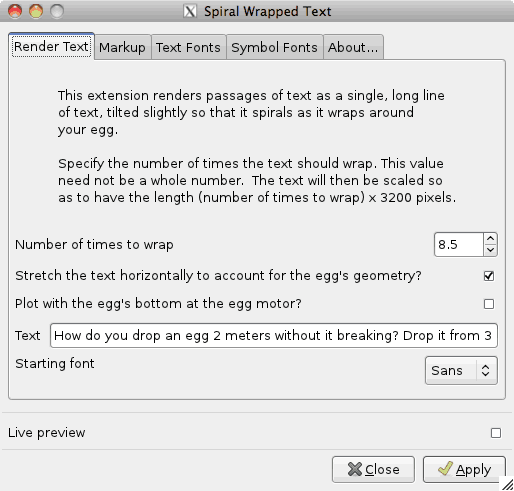Open the Text Fonts tab
Screen dimensions: 514x491
point(189,47)
